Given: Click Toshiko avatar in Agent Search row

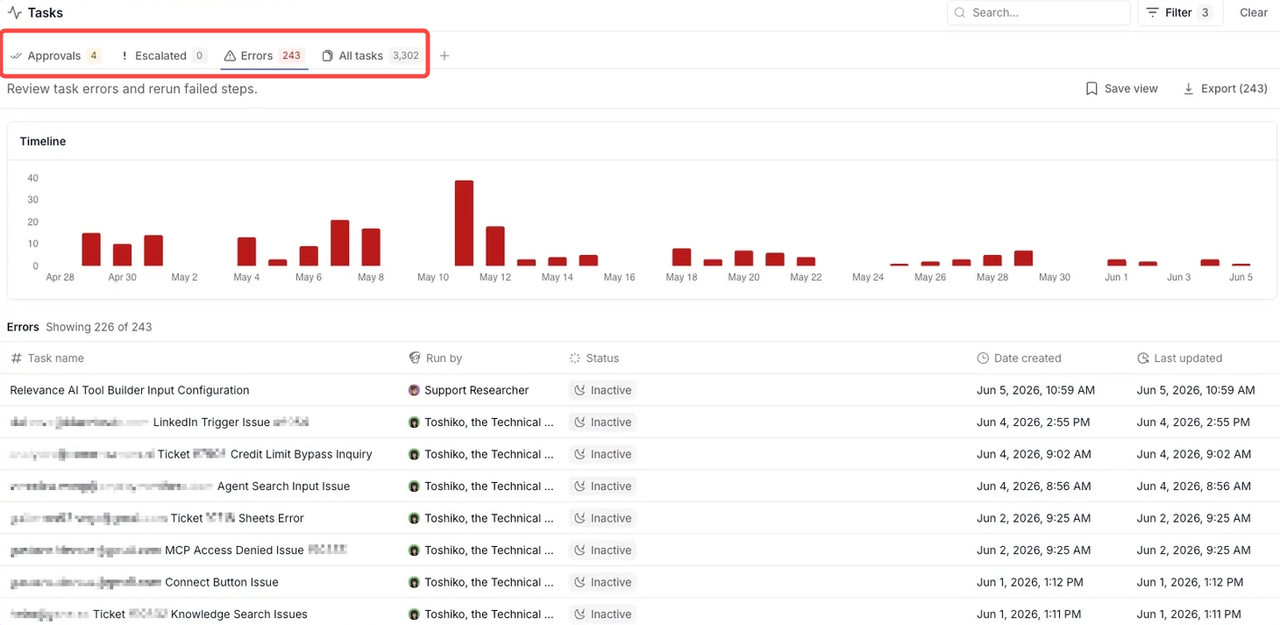Looking at the screenshot, I should (414, 486).
